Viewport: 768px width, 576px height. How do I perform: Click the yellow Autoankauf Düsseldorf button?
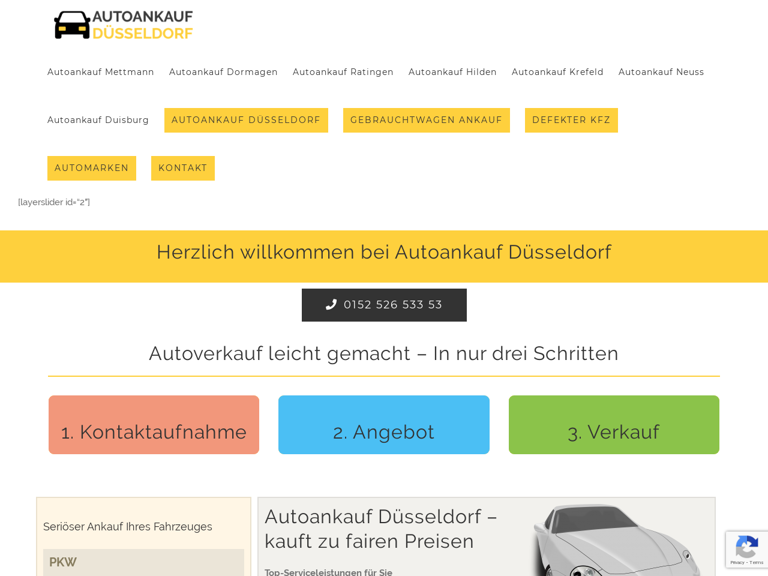[x=246, y=120]
